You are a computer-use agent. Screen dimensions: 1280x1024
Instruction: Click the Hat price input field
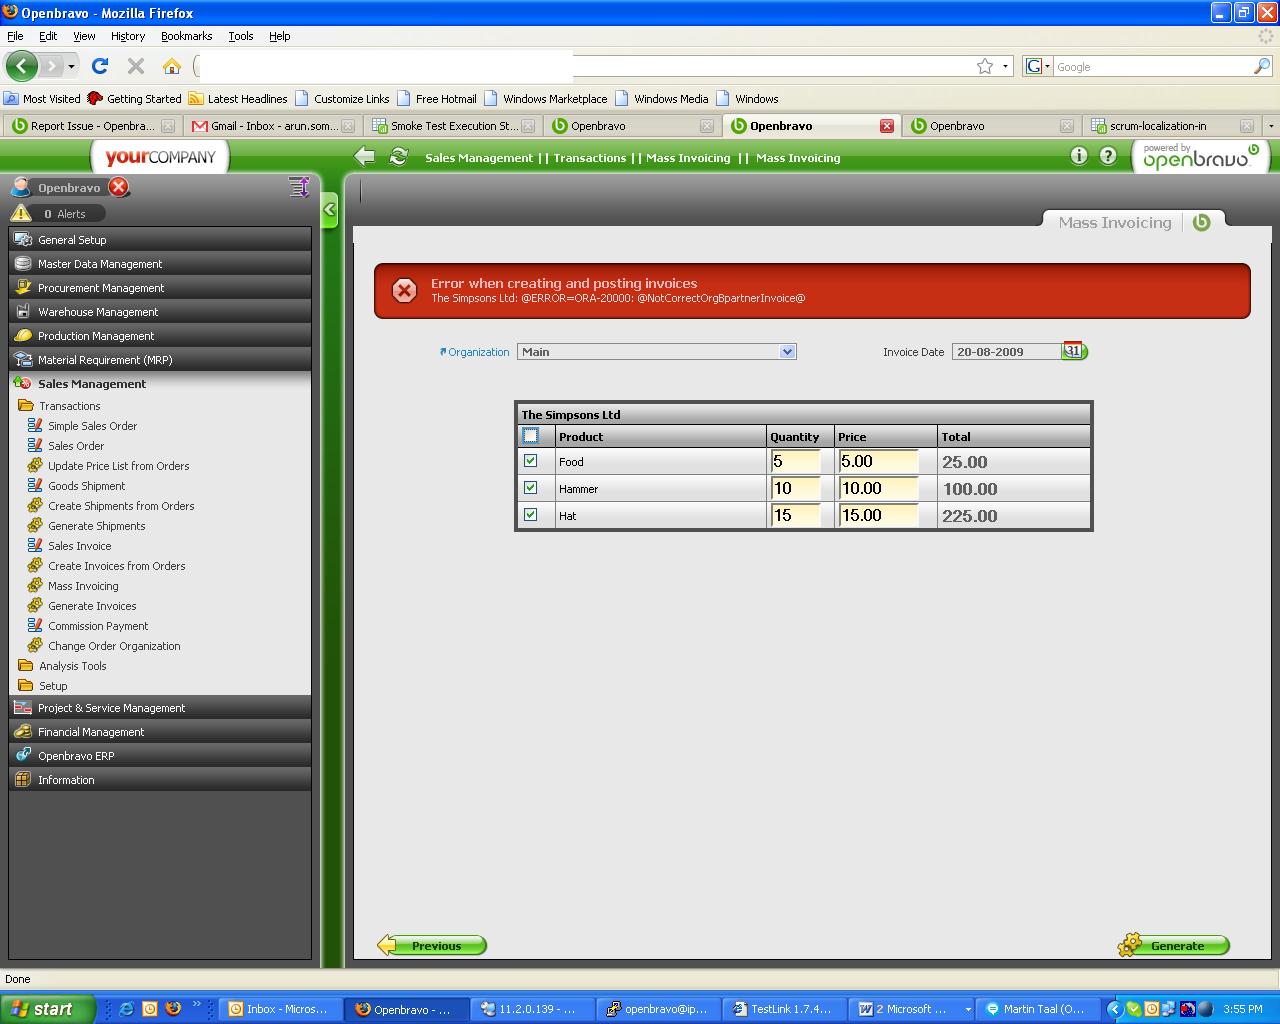[878, 515]
